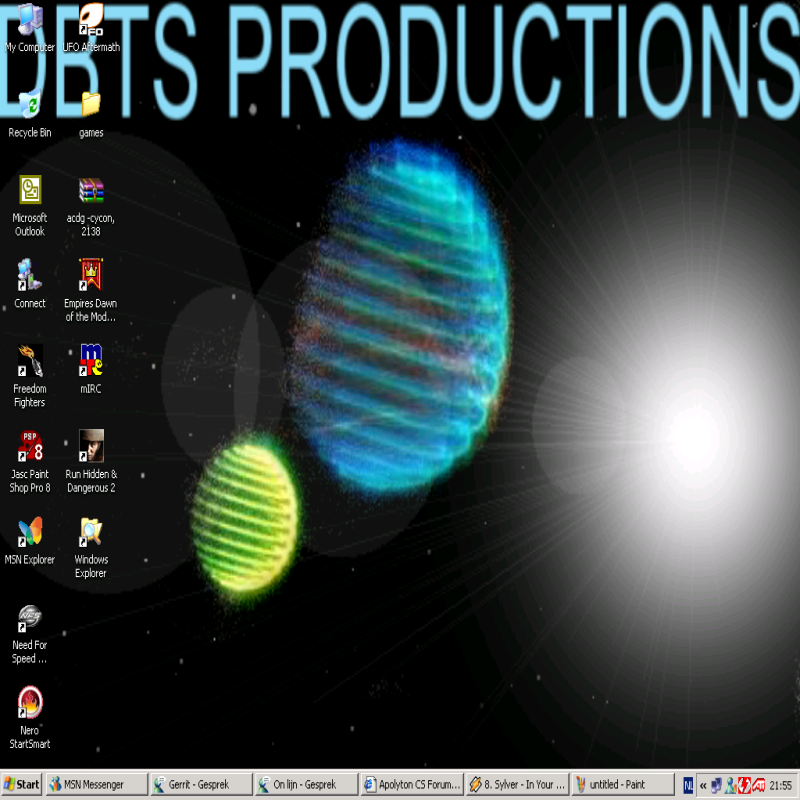Select the UFO Aftermath shortcut
This screenshot has width=800, height=800.
pyautogui.click(x=91, y=20)
